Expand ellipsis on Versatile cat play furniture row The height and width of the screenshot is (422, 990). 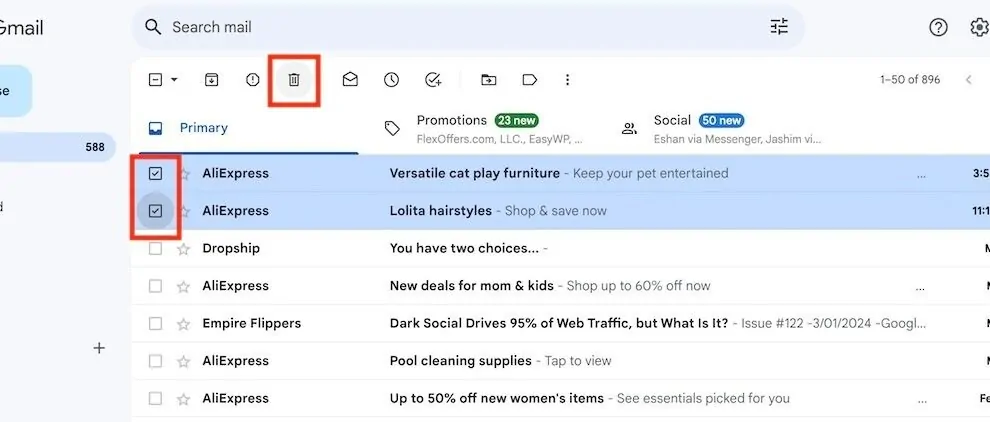[921, 176]
